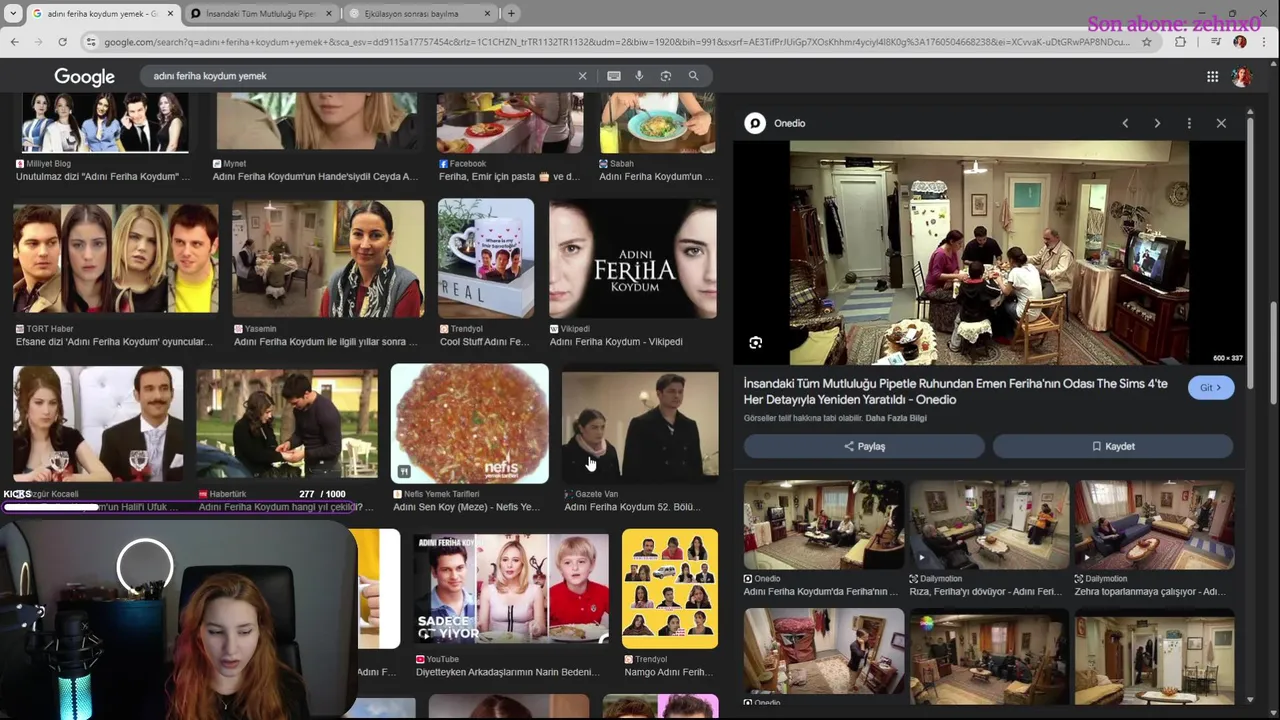
Task: Open the Google account avatar
Action: [x=1242, y=77]
